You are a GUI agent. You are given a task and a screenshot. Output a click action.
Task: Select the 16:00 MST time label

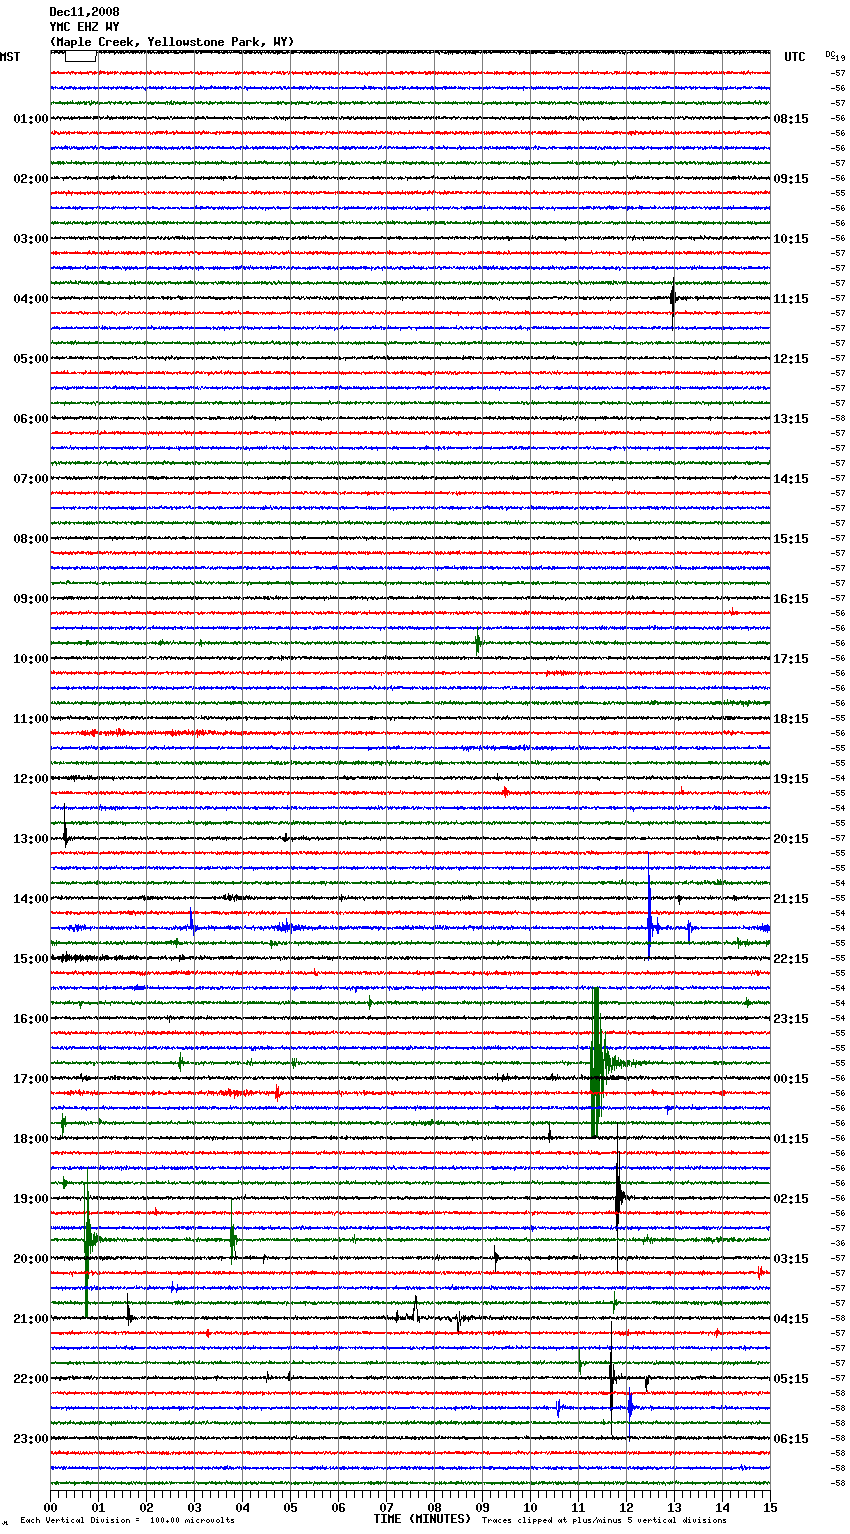31,1019
